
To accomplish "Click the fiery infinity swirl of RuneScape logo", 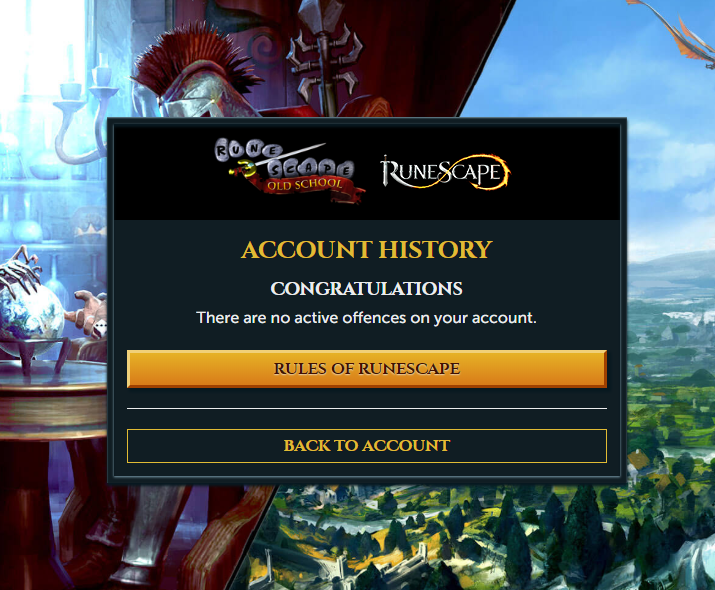I will pos(474,172).
